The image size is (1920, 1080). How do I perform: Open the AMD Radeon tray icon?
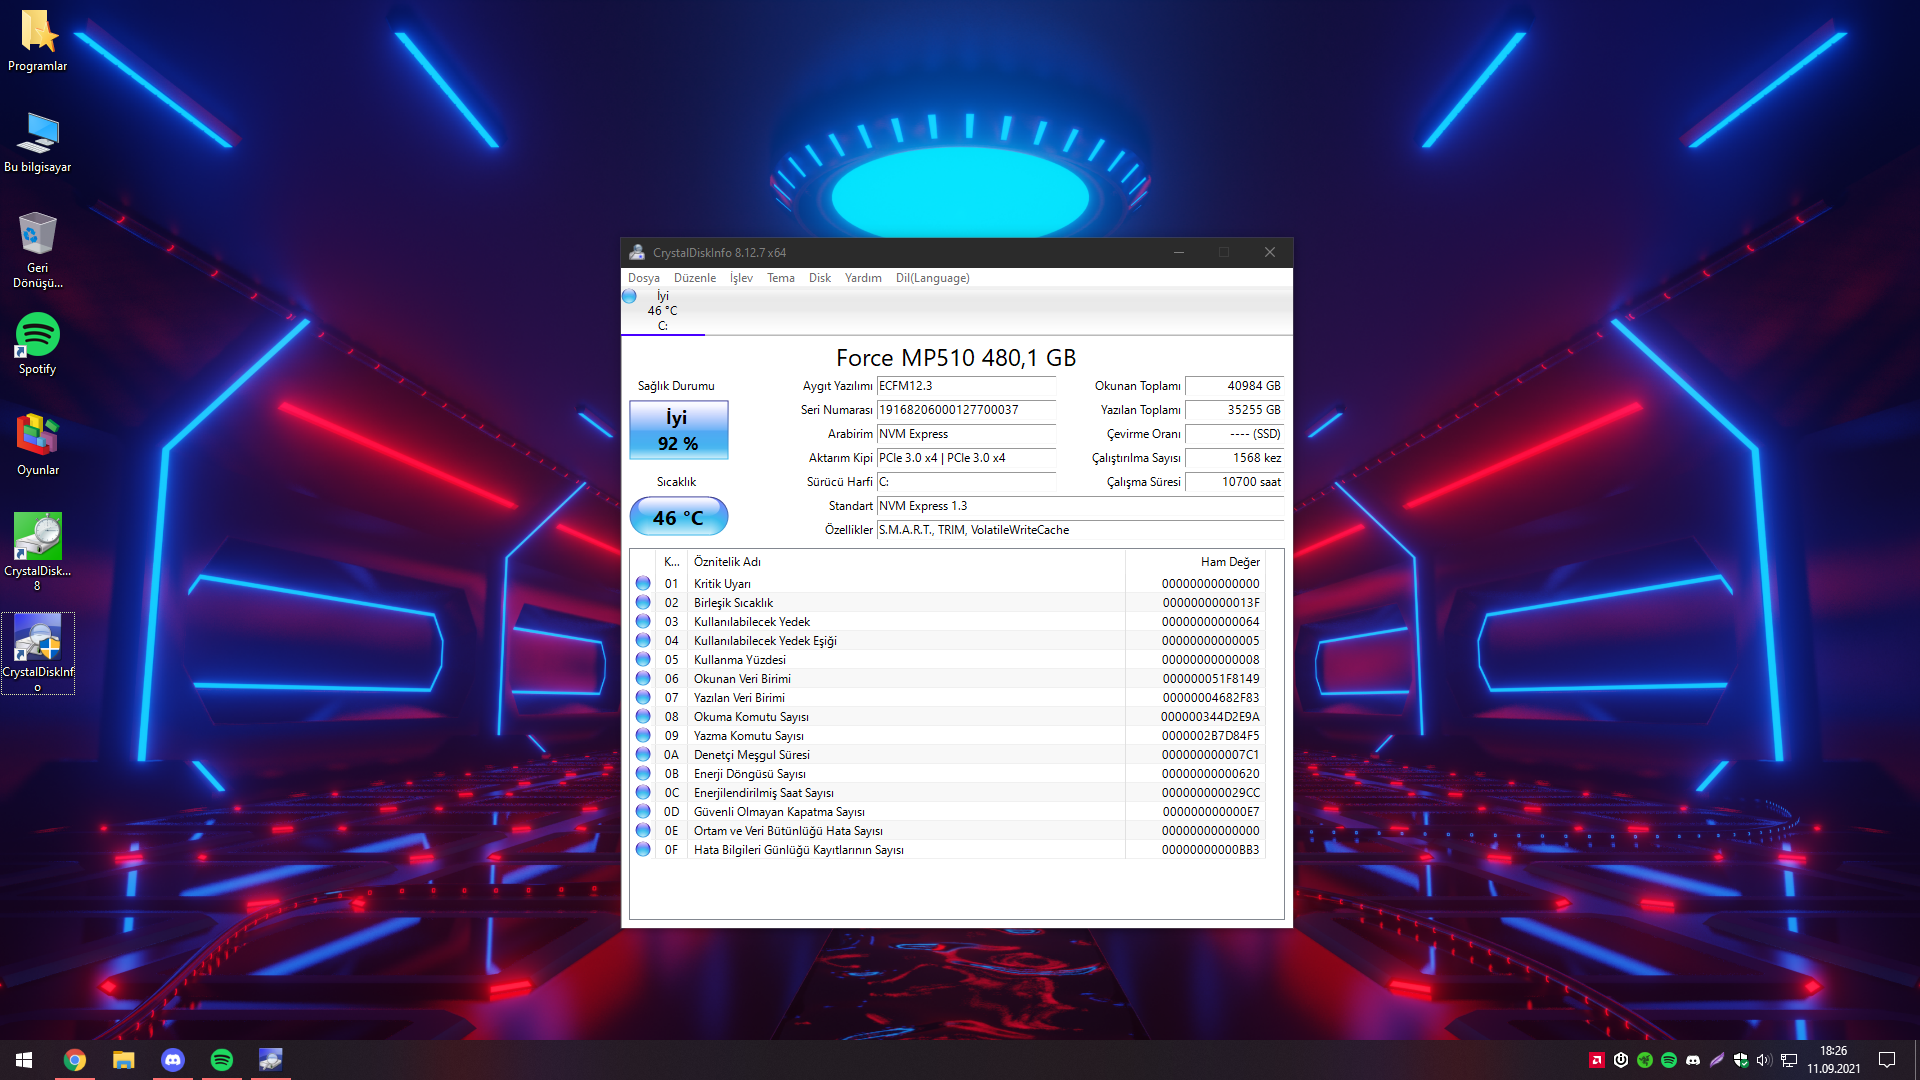pyautogui.click(x=1597, y=1060)
